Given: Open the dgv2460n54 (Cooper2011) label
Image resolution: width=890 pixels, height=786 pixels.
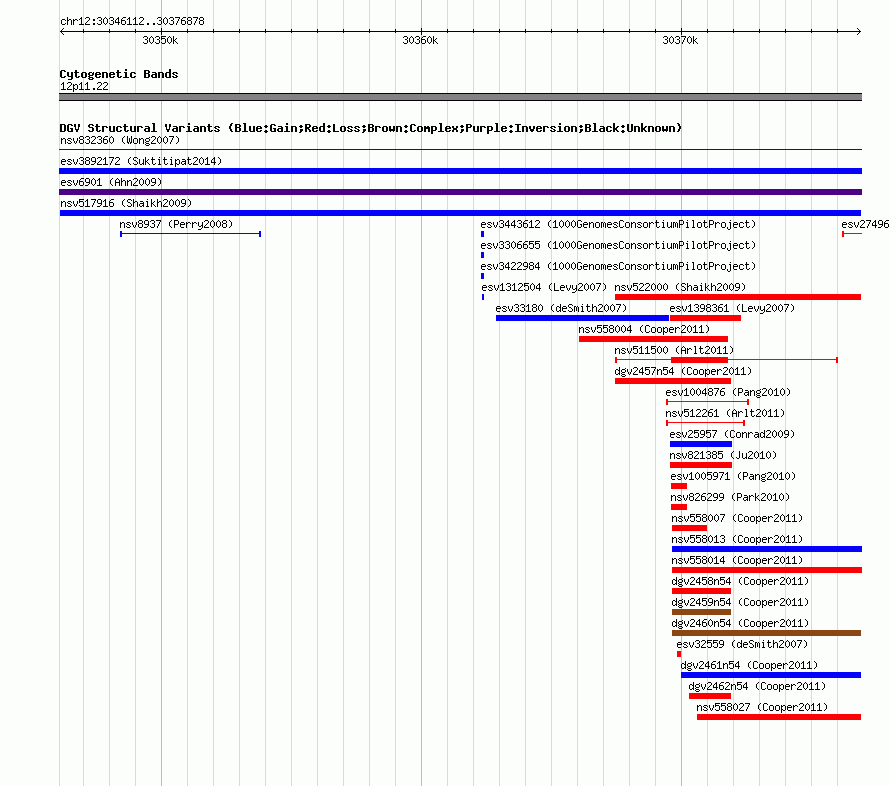Looking at the screenshot, I should pyautogui.click(x=740, y=623).
